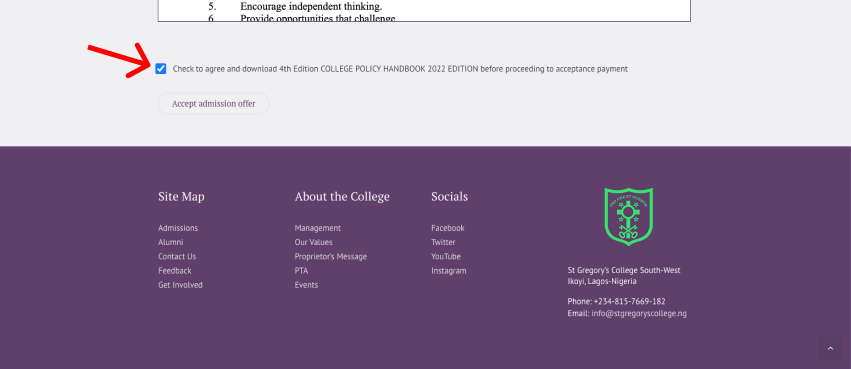Viewport: 851px width, 369px height.
Task: Open Get Involved link
Action: tap(180, 285)
